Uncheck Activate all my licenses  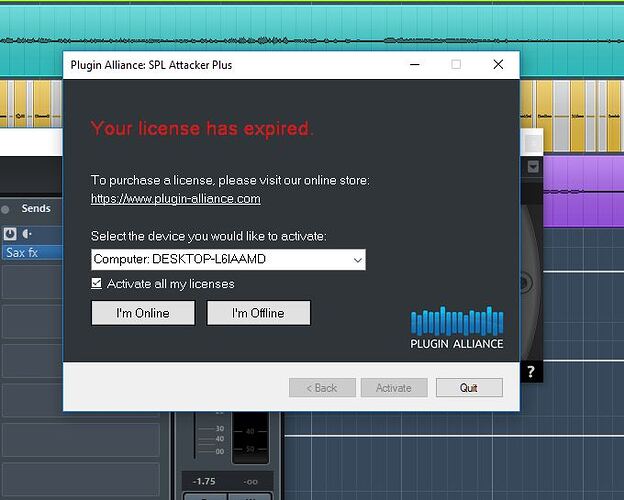pos(96,283)
